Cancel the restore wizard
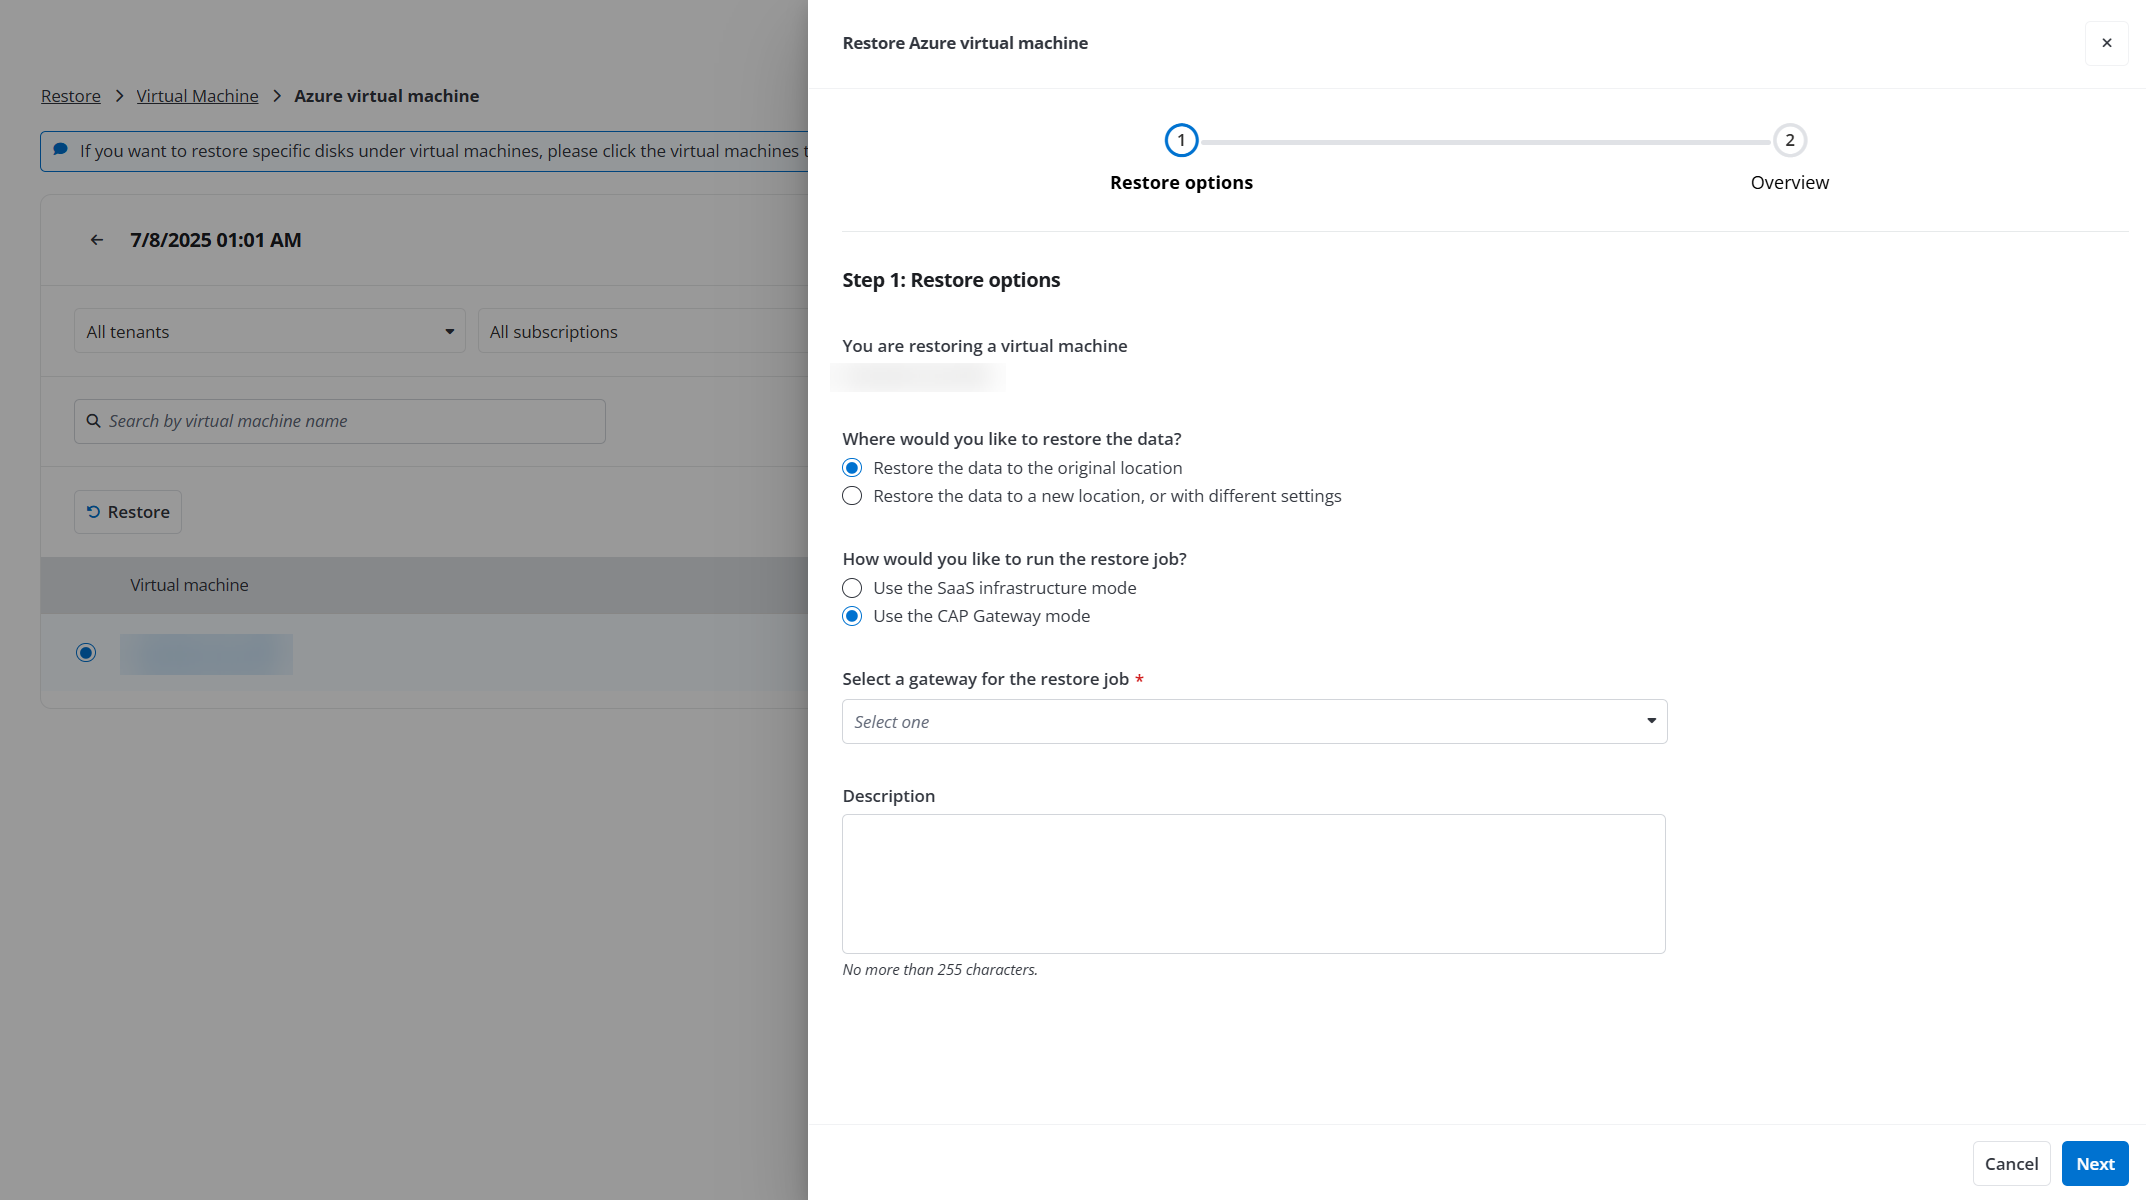Screen dimensions: 2146x1200 tap(2011, 1163)
